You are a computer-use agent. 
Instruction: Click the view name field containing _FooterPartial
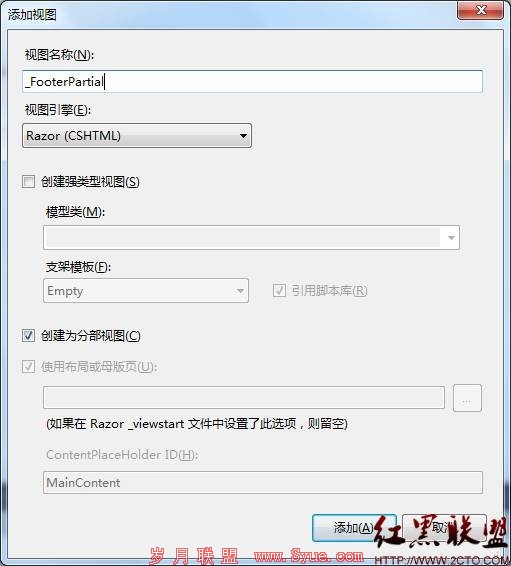coord(252,82)
